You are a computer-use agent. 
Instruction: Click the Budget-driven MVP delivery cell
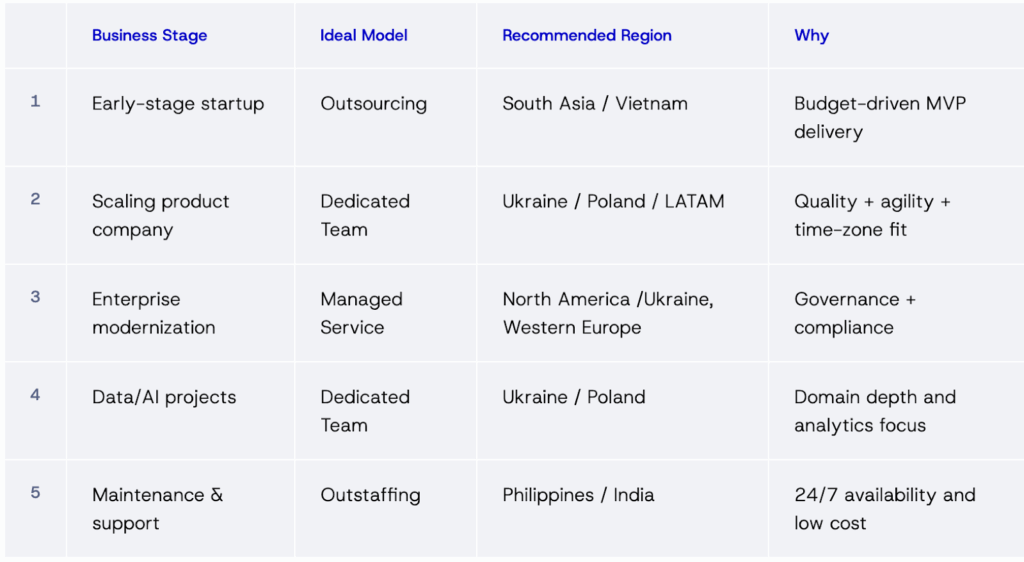(x=880, y=117)
